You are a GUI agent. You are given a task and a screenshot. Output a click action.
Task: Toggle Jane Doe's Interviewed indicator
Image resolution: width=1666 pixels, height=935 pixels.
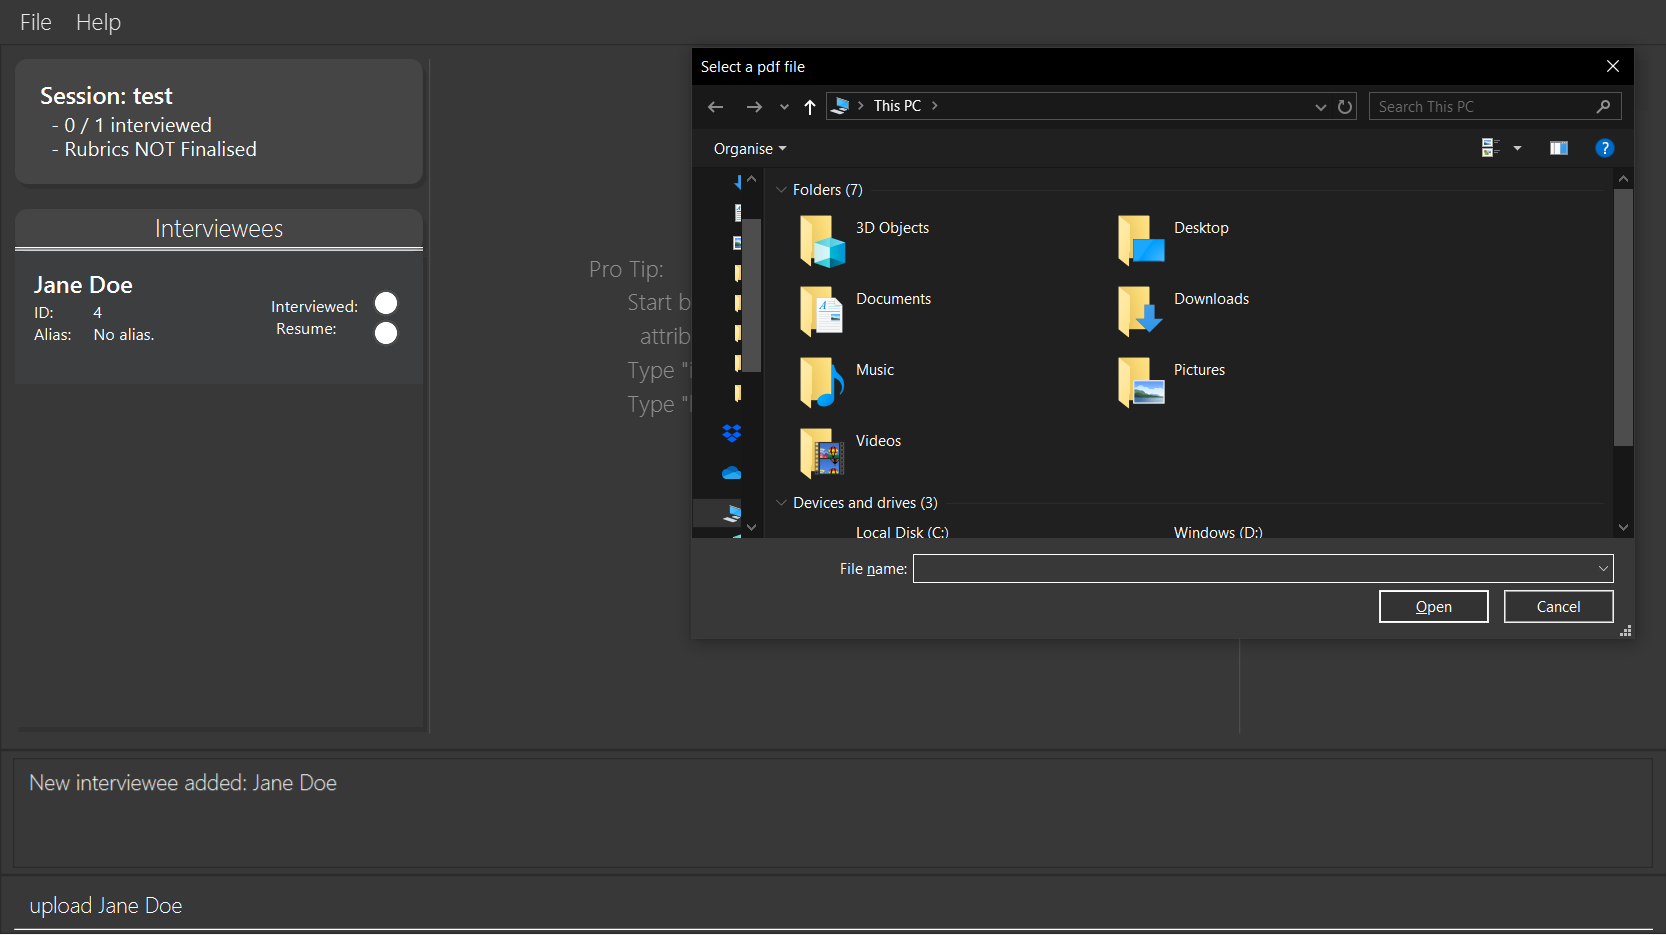point(386,303)
